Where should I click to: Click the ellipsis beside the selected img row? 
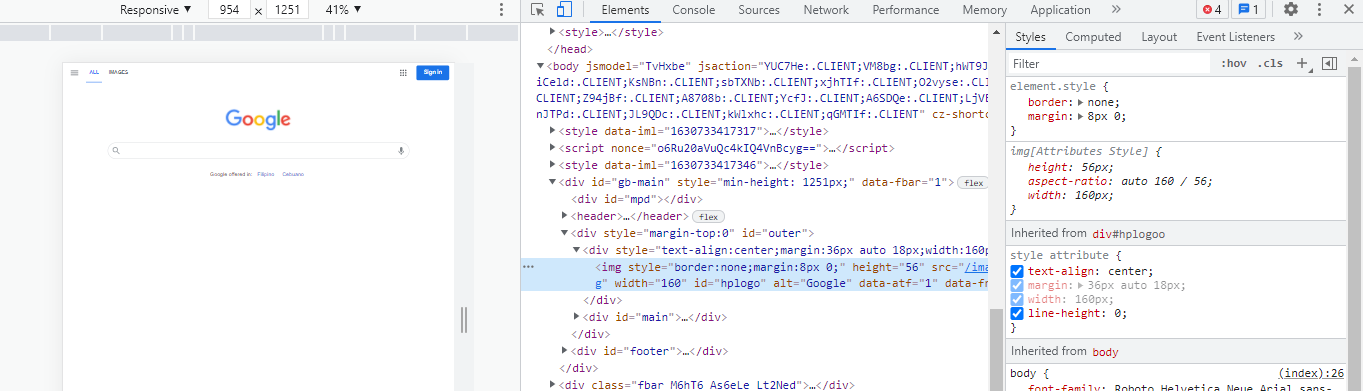click(529, 267)
